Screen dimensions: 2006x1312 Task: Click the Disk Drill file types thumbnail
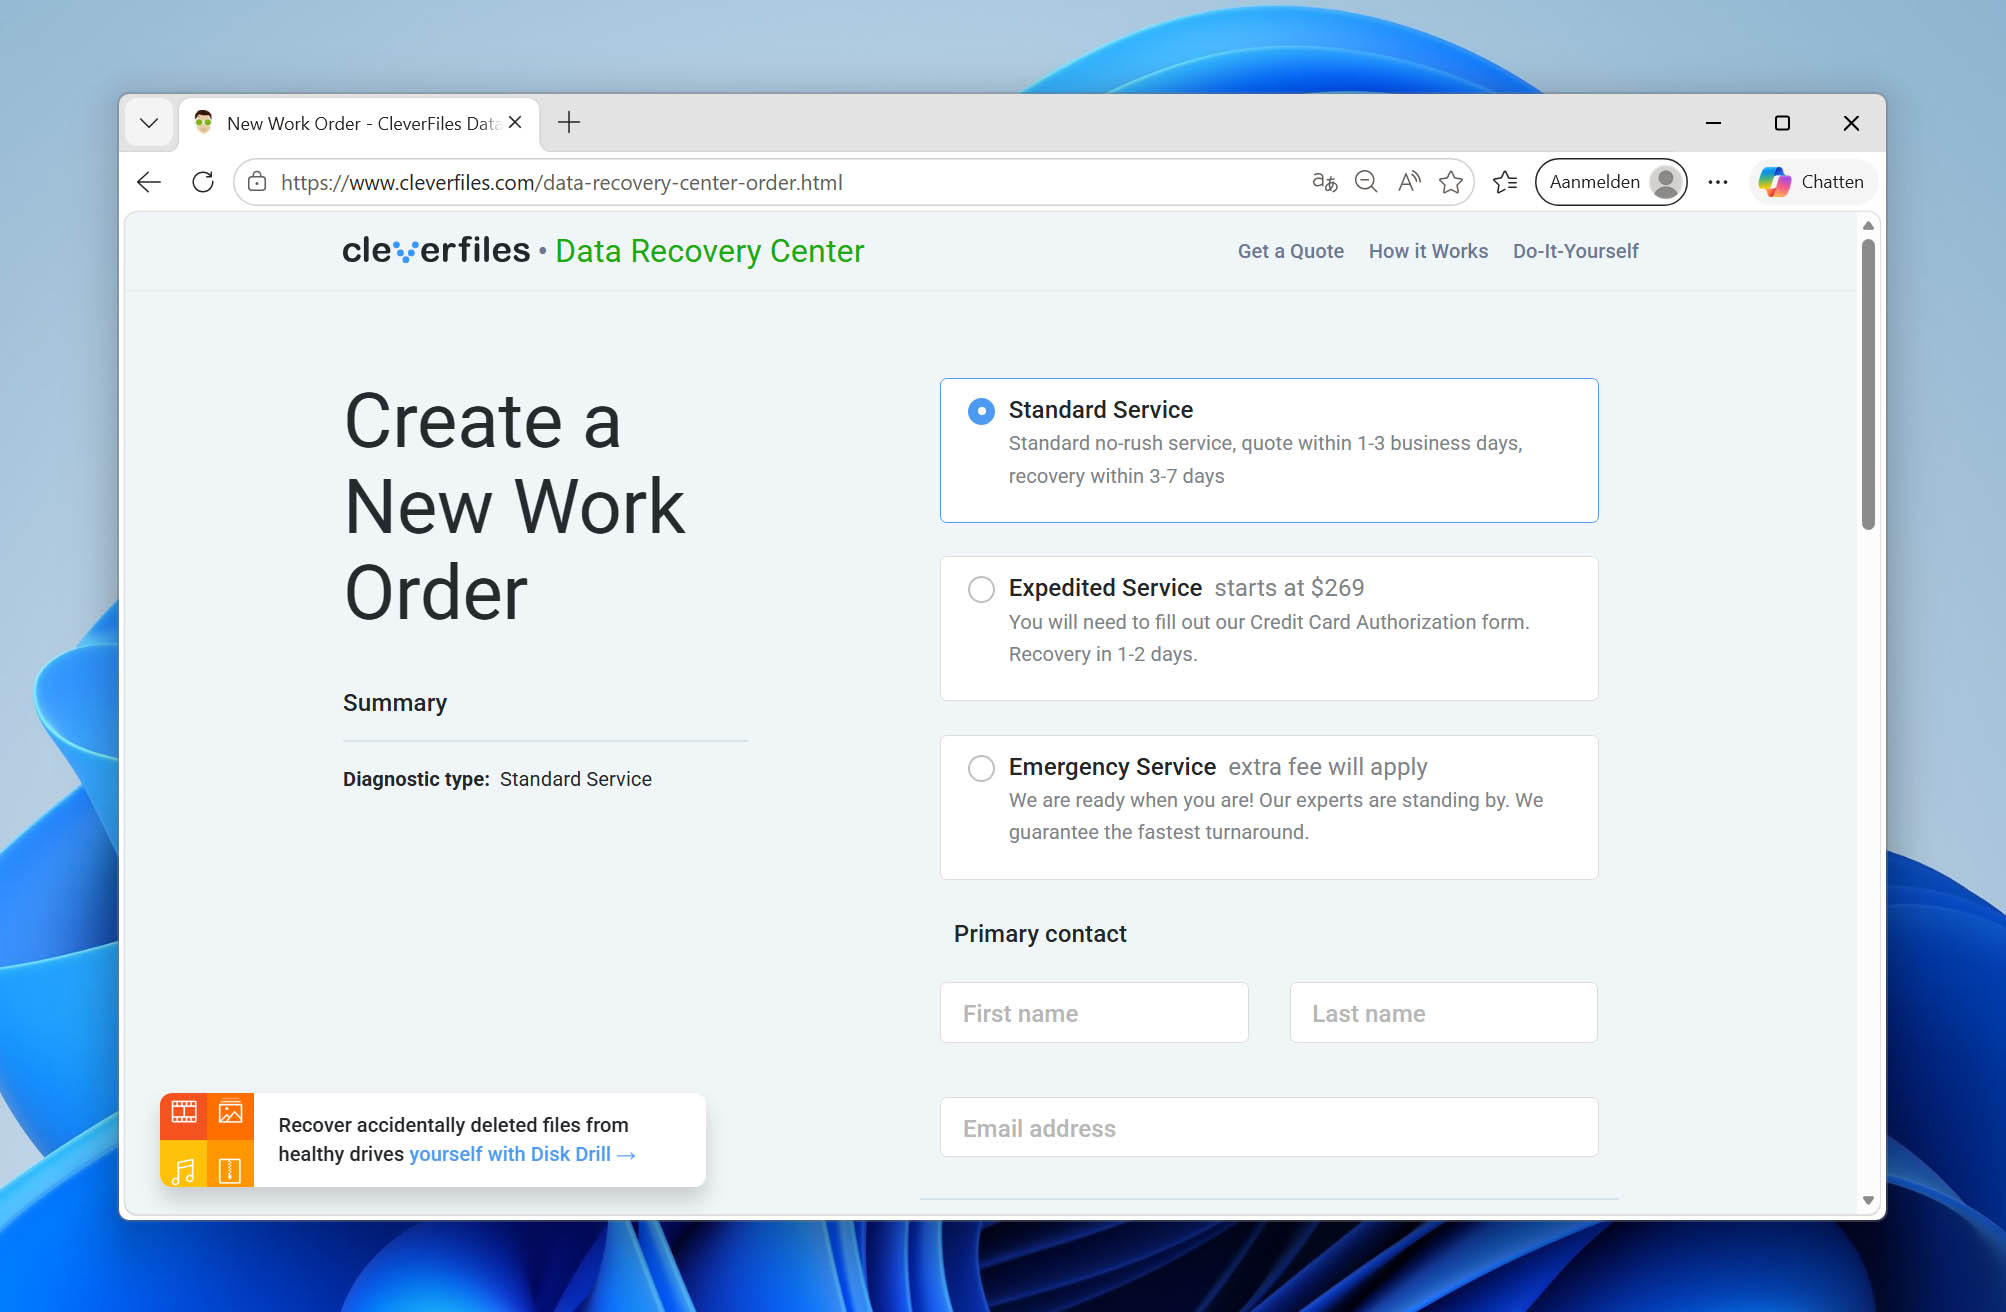[x=207, y=1140]
